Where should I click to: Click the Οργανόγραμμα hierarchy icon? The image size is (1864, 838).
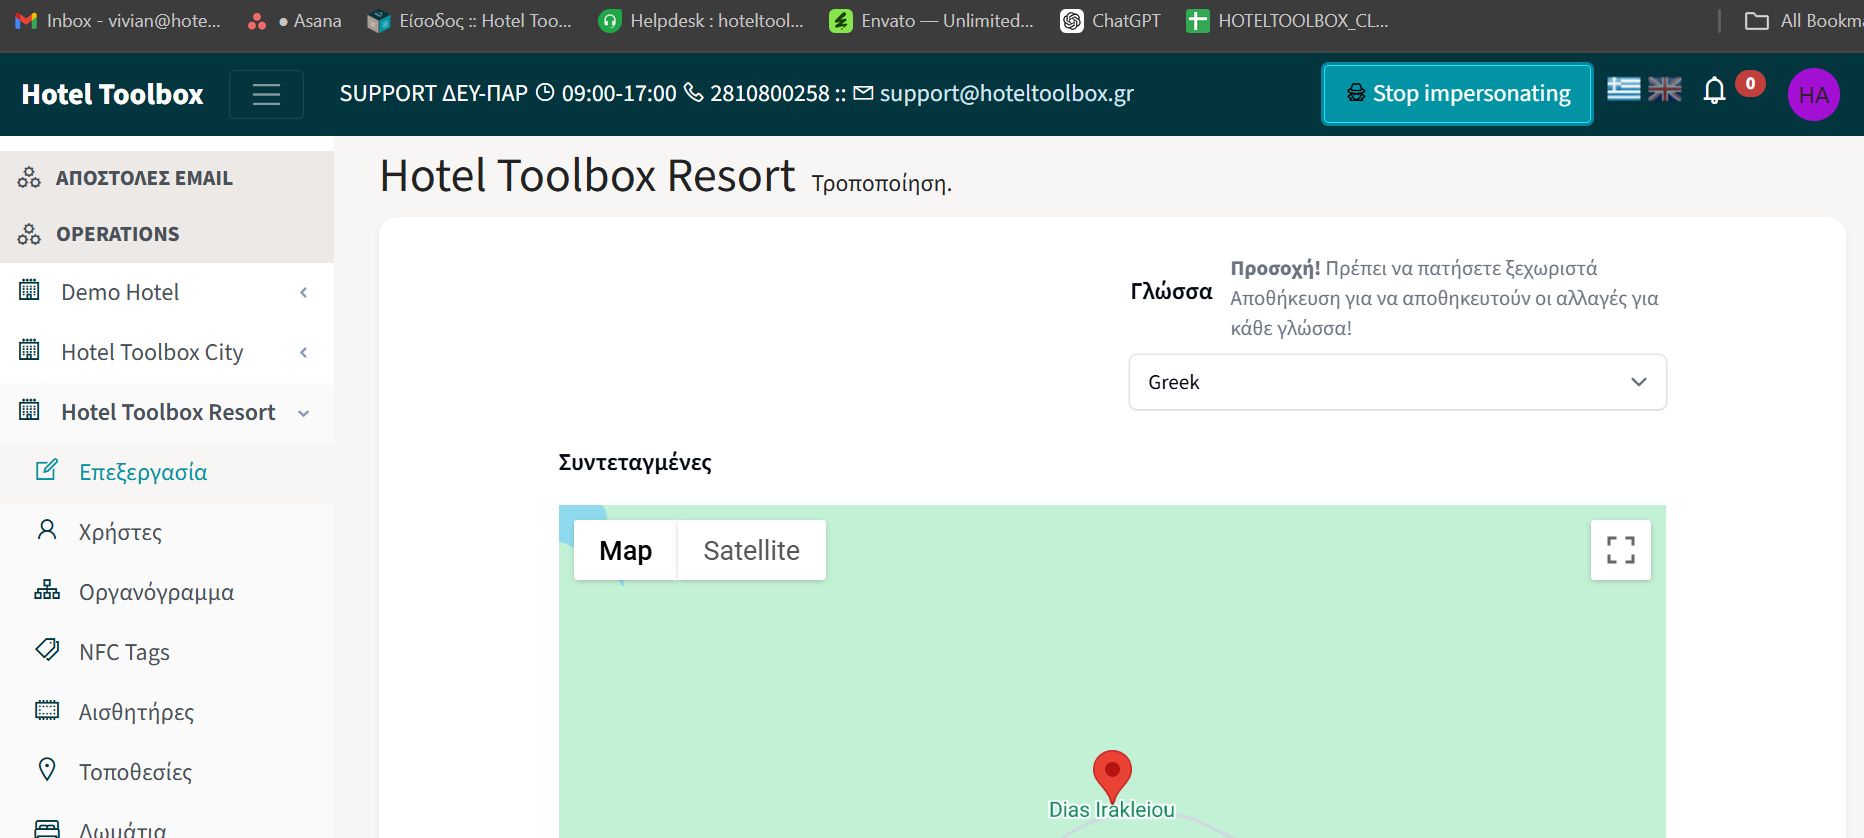47,590
